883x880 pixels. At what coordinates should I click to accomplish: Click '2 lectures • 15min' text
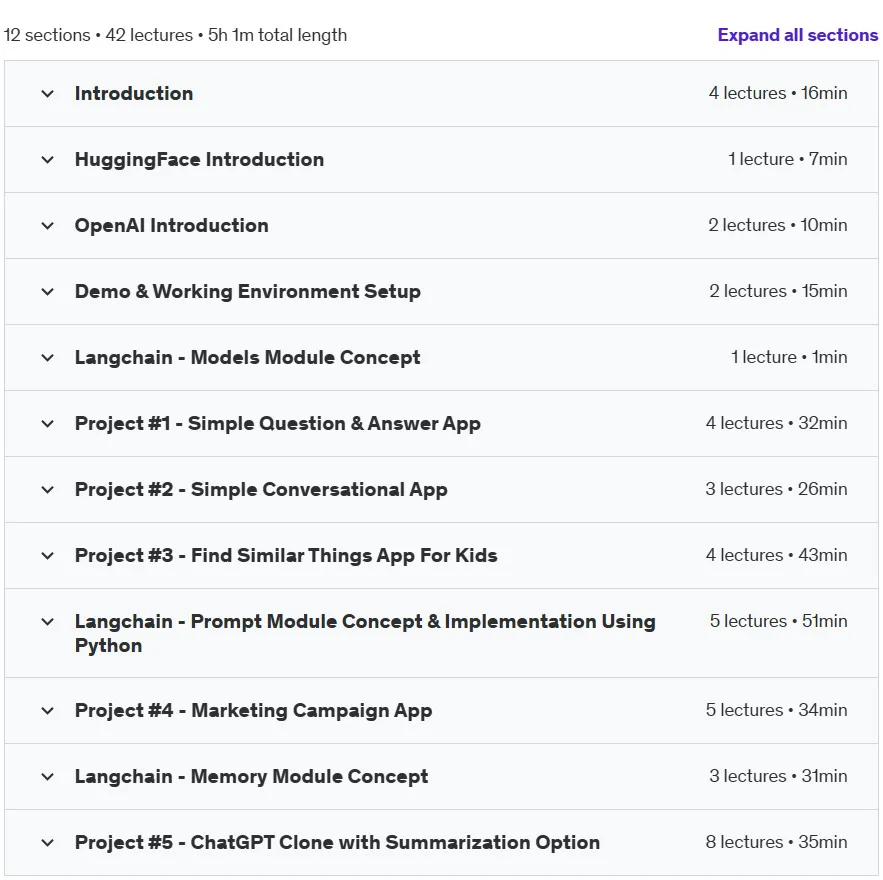point(778,291)
